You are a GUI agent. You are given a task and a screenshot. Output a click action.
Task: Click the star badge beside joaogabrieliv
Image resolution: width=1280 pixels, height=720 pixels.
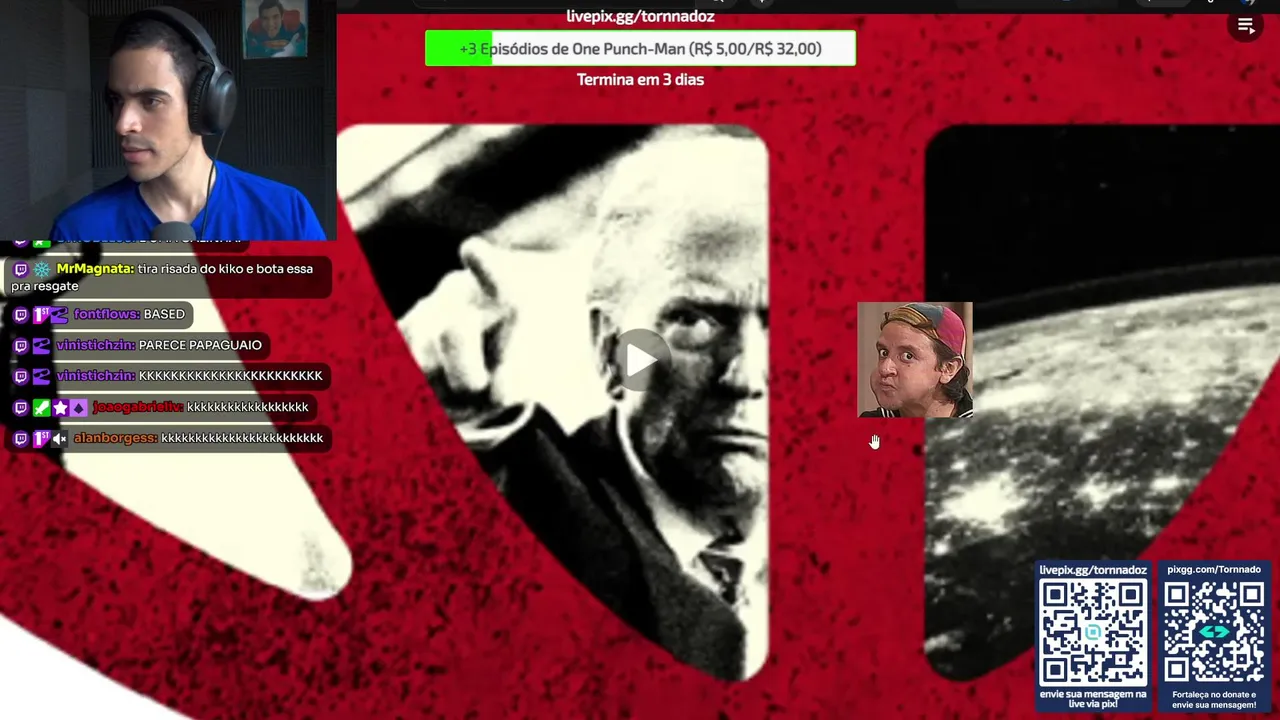click(60, 408)
